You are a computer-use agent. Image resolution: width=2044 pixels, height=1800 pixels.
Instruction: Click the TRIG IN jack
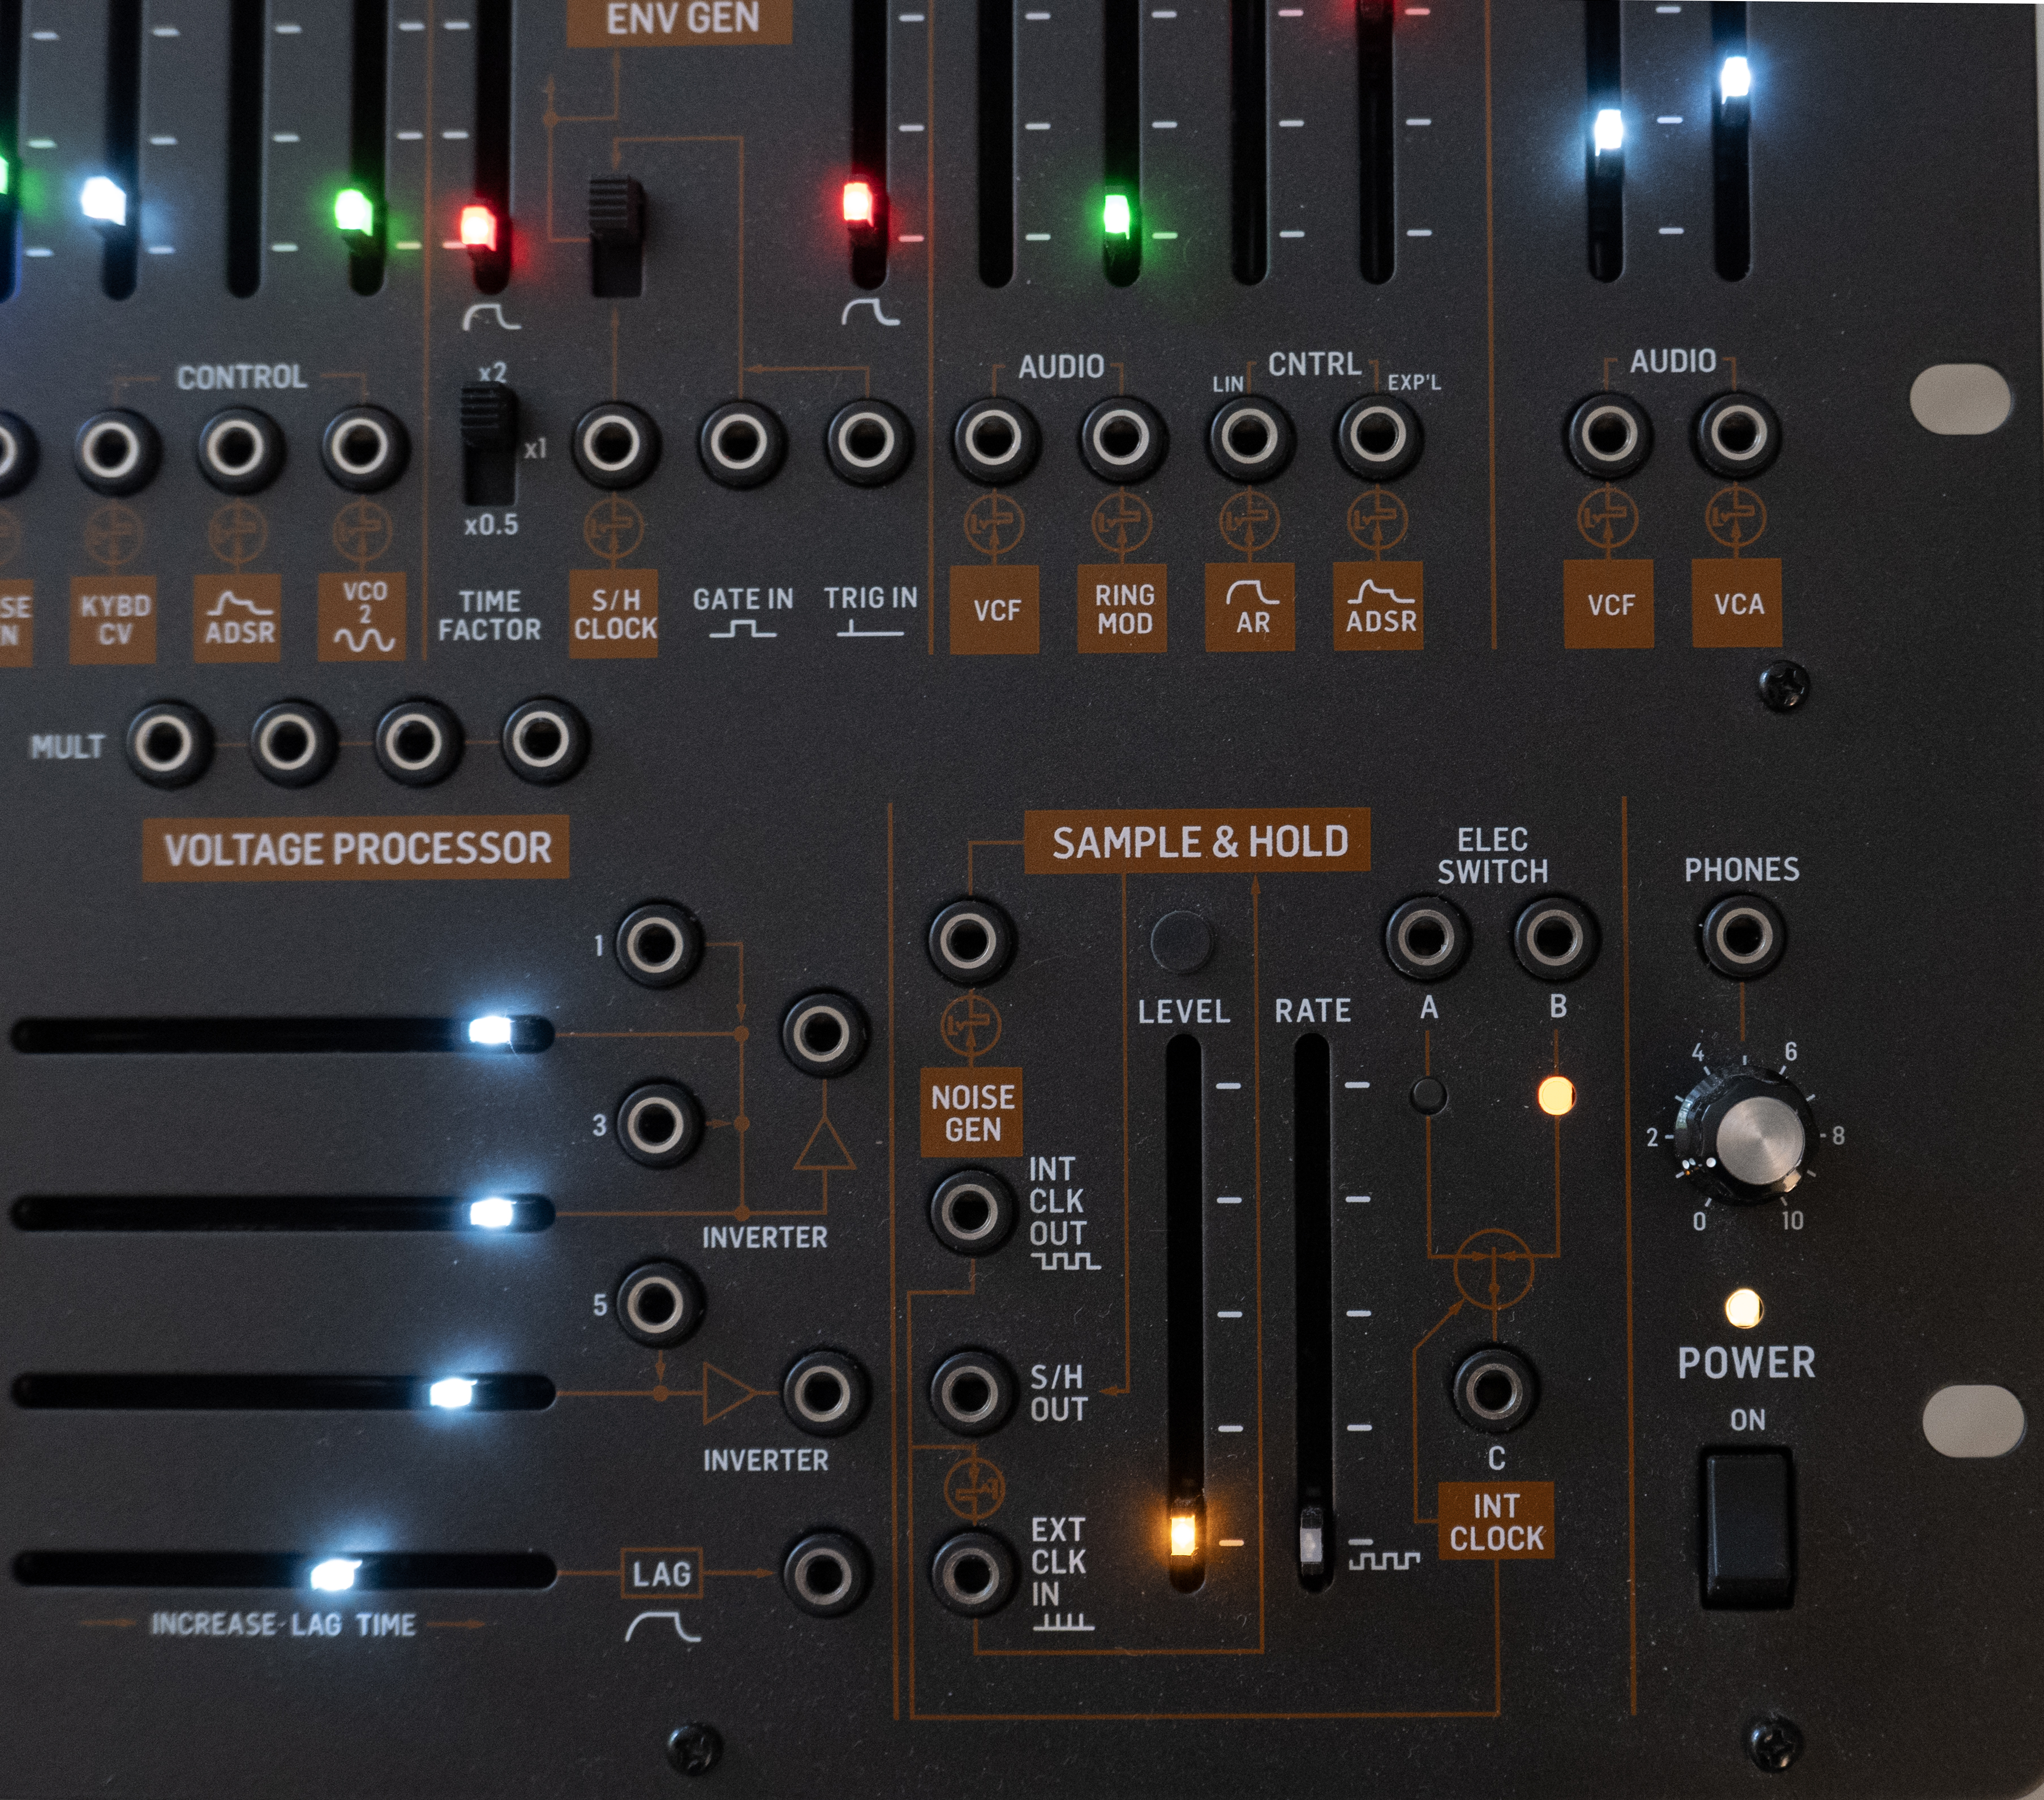coord(867,441)
